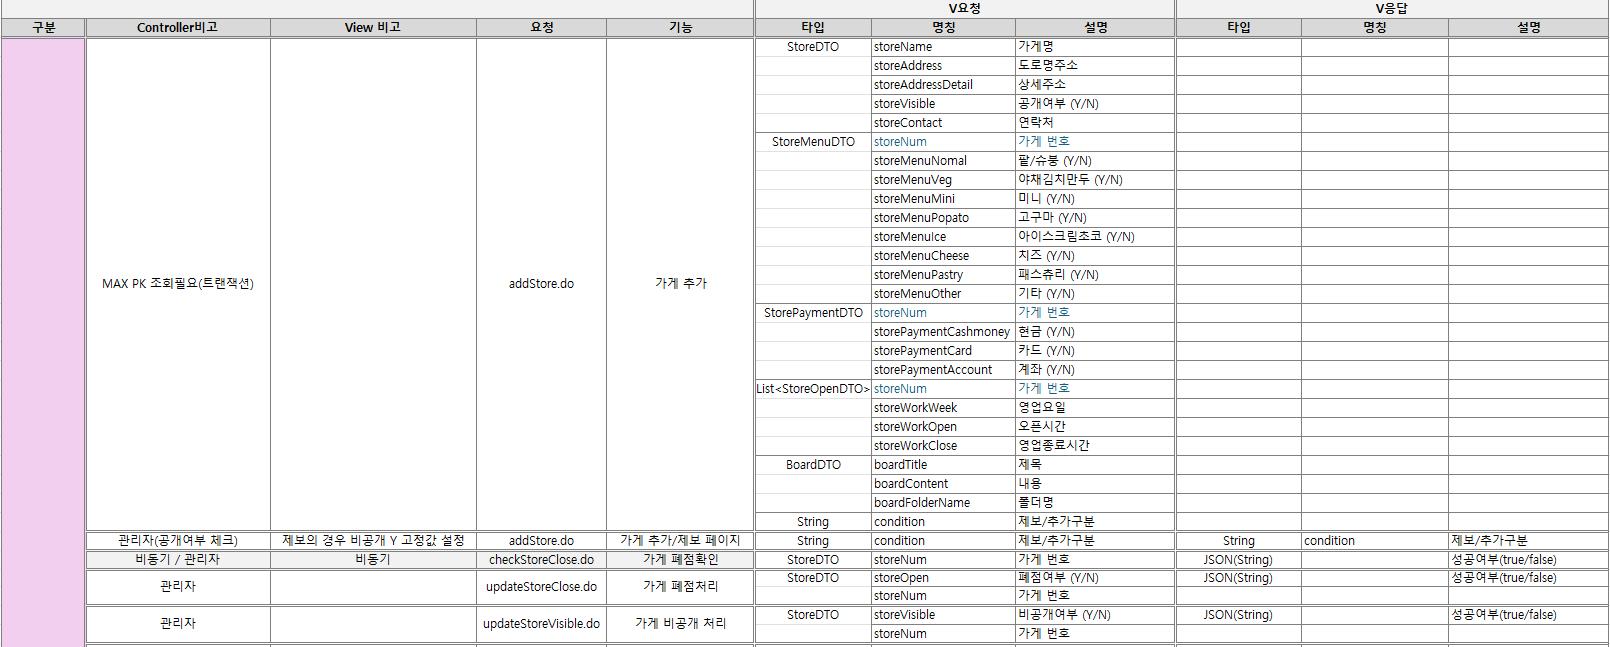Click the 'updateStoreClose.do' request cell
Screen dimensions: 1610x647
click(x=541, y=587)
